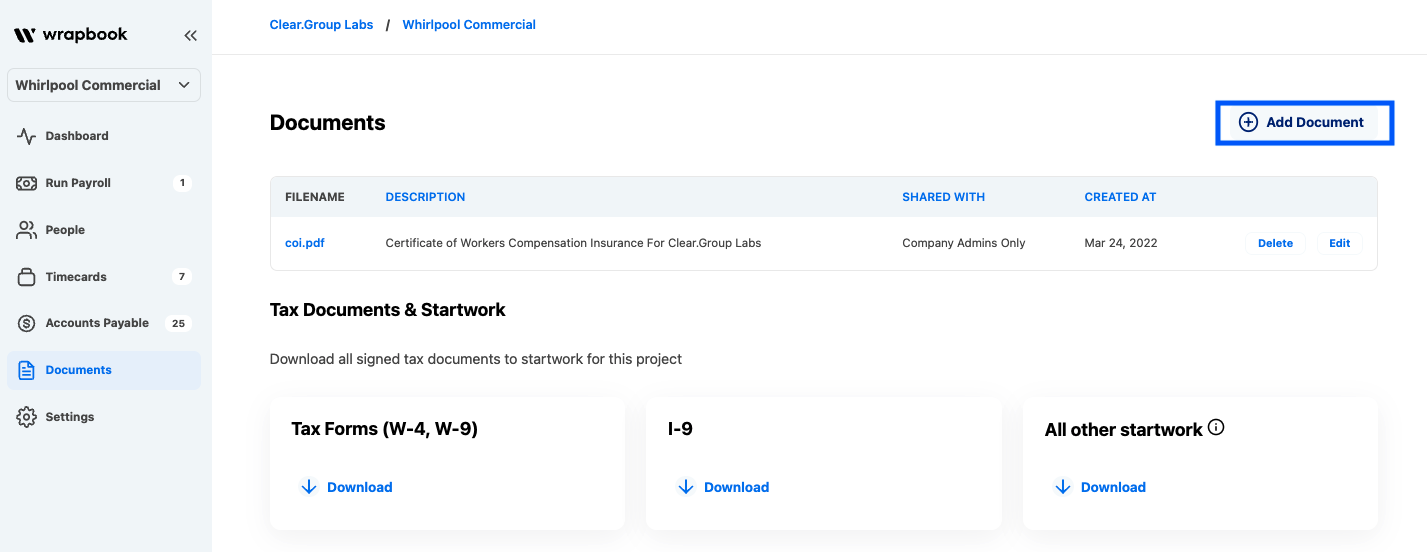Delete the coi.pdf document
The height and width of the screenshot is (552, 1427).
1275,243
